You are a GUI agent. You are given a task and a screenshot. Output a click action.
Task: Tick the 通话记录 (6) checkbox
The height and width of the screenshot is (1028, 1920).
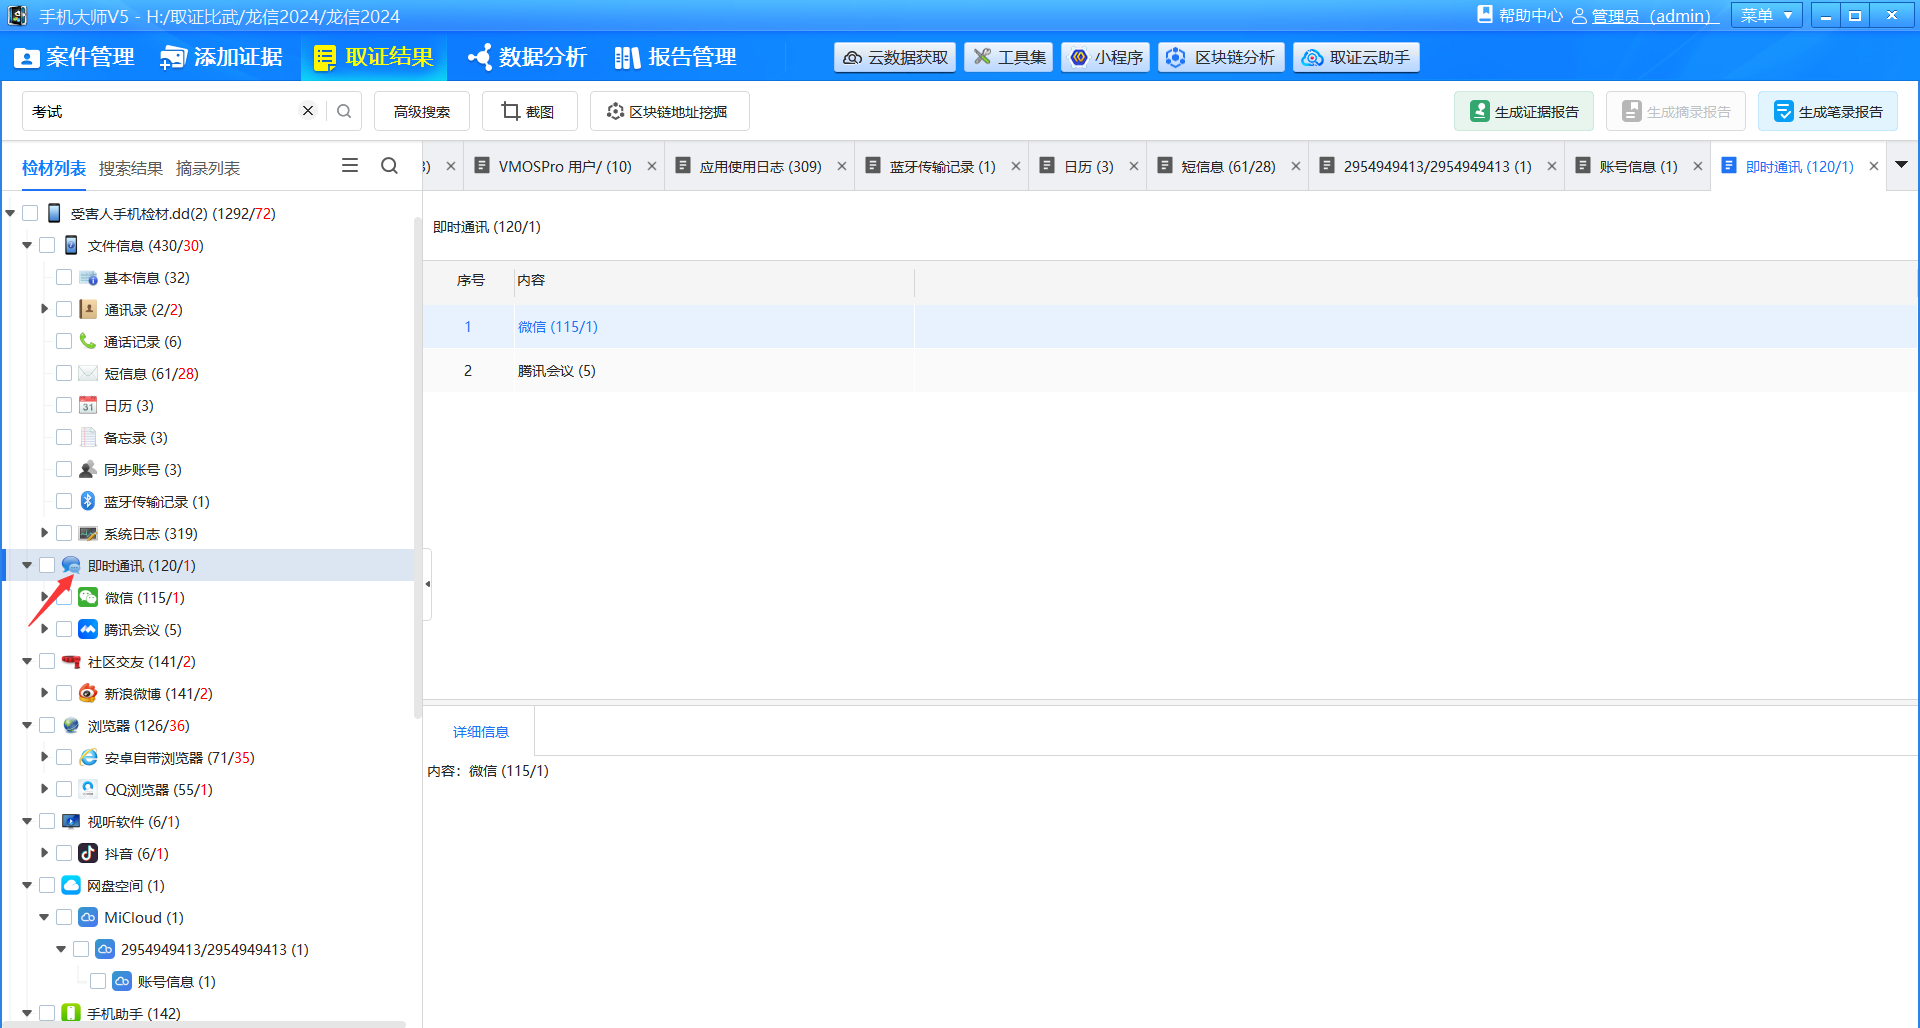(64, 342)
